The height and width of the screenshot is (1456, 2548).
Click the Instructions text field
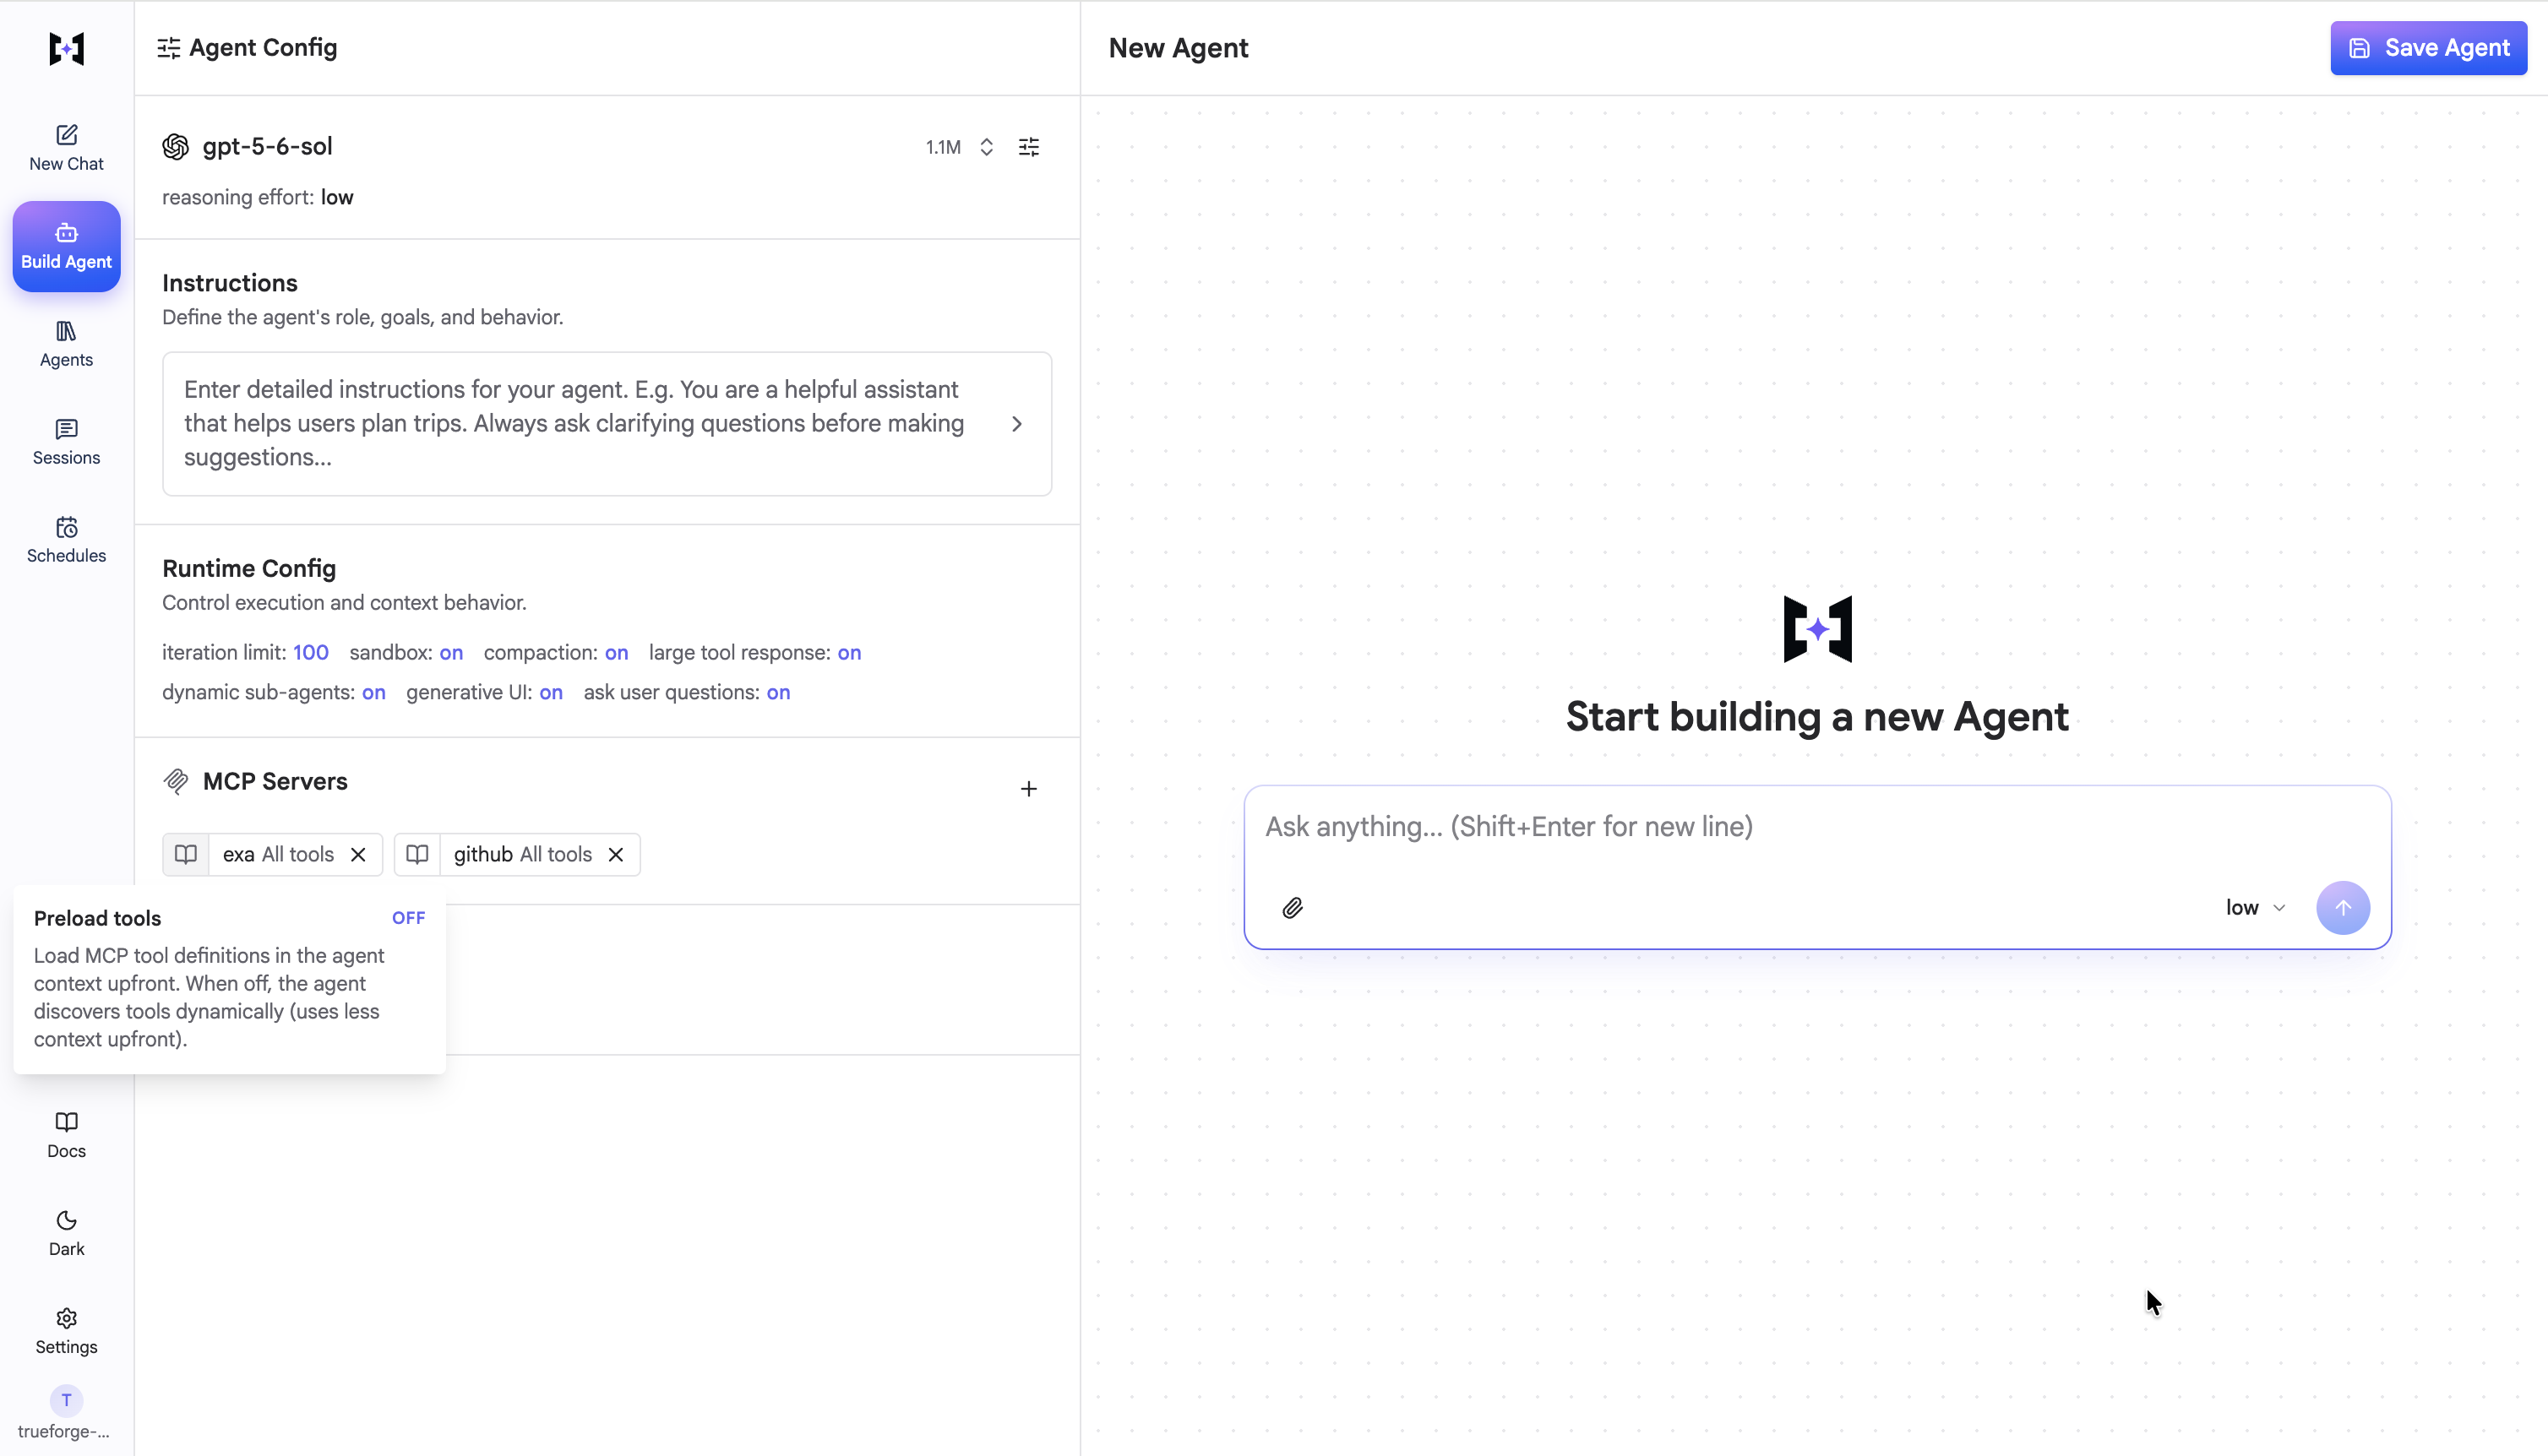(x=607, y=423)
